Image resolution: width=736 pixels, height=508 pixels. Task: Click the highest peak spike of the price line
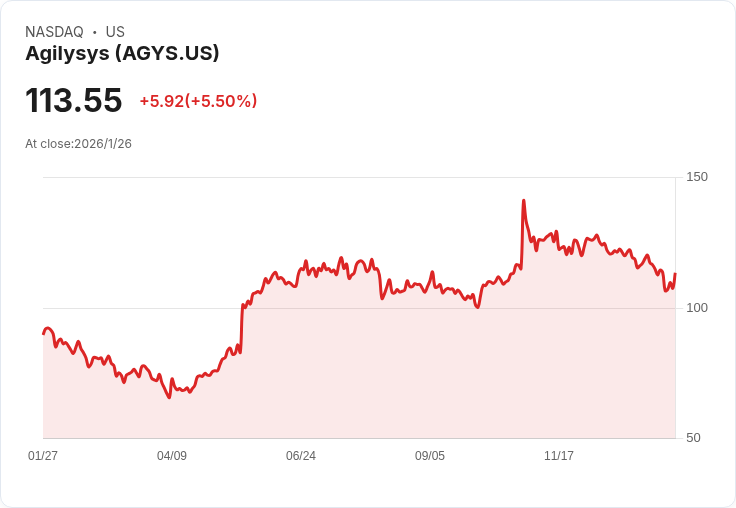pyautogui.click(x=523, y=201)
